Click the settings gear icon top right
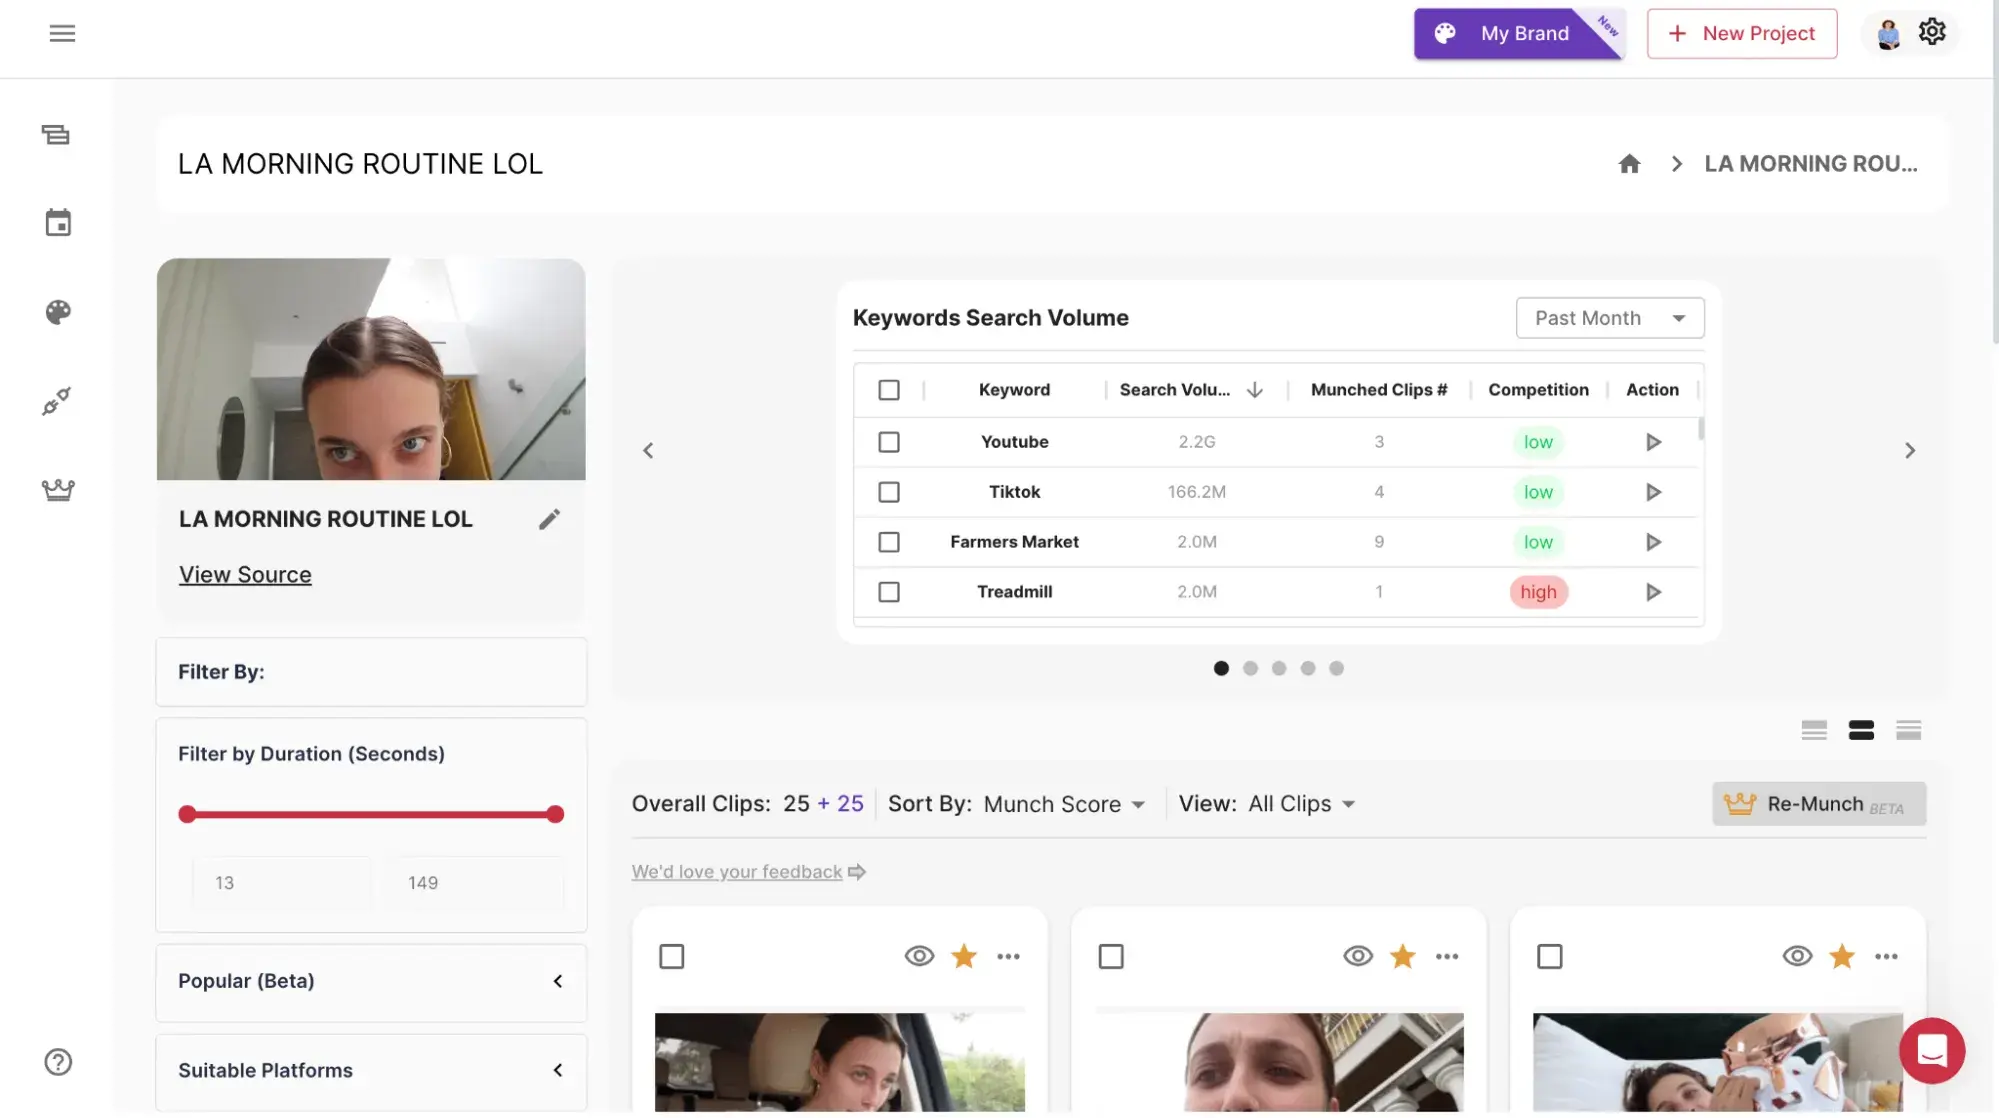The width and height of the screenshot is (1999, 1118). click(1933, 32)
